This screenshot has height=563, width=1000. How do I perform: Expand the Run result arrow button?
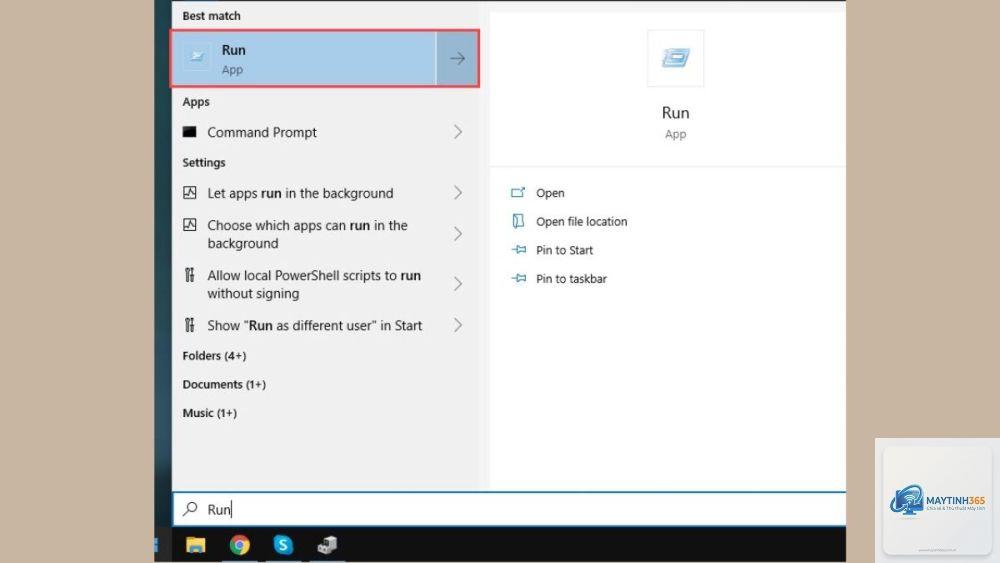(x=457, y=59)
